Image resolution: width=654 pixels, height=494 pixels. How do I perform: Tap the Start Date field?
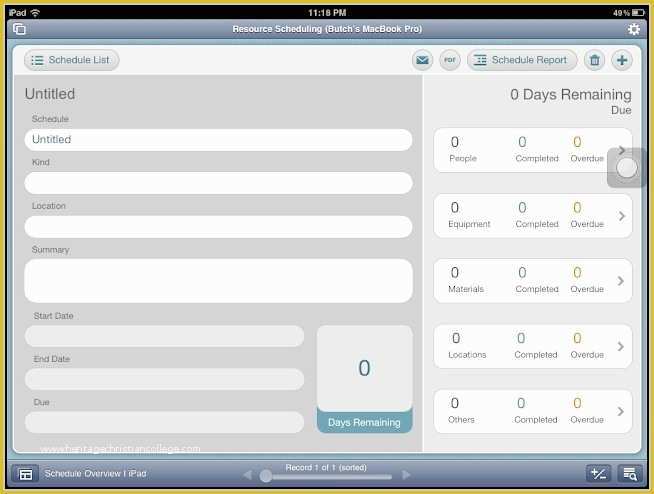(x=164, y=336)
